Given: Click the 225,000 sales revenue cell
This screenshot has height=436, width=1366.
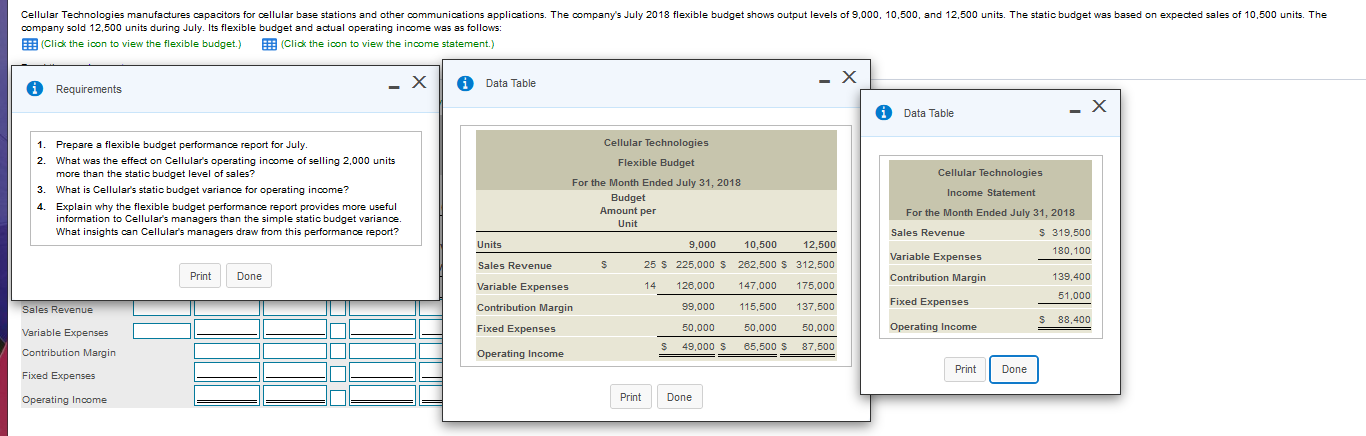Looking at the screenshot, I should point(695,265).
